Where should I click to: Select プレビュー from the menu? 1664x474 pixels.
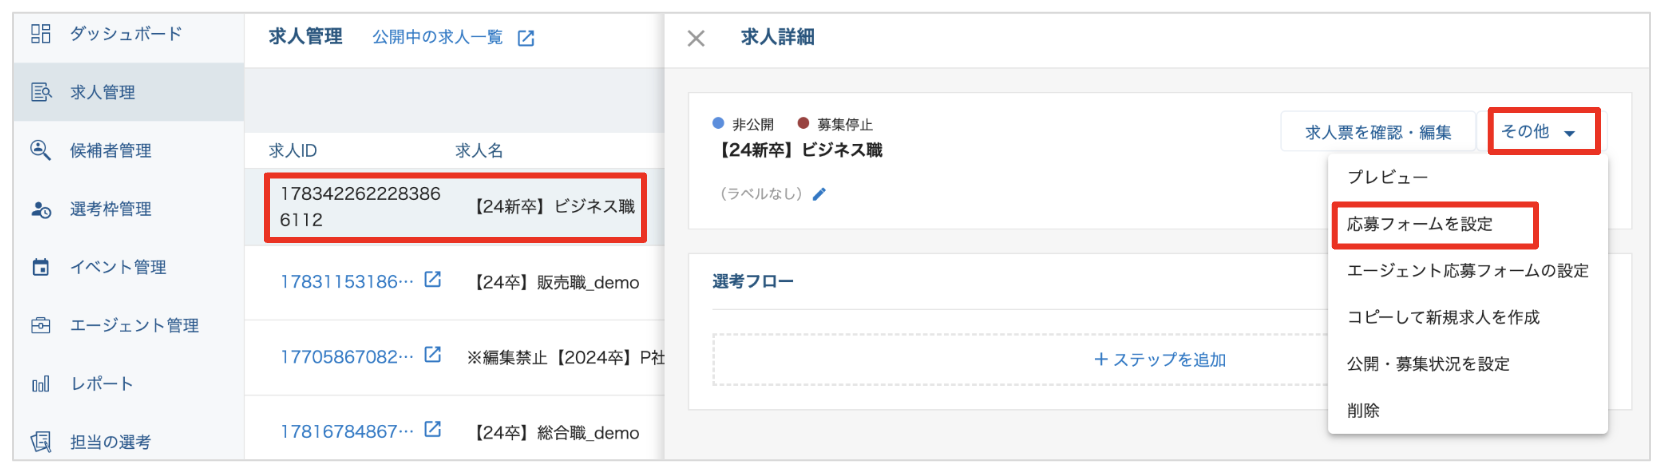pyautogui.click(x=1387, y=177)
